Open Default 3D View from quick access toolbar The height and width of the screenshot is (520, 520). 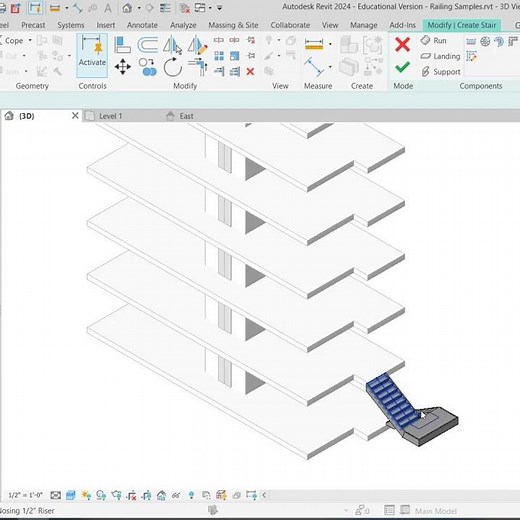pyautogui.click(x=127, y=7)
